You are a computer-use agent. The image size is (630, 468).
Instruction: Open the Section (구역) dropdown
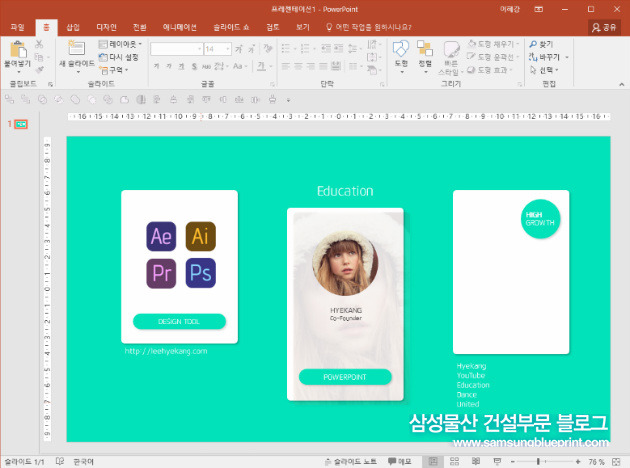[115, 70]
